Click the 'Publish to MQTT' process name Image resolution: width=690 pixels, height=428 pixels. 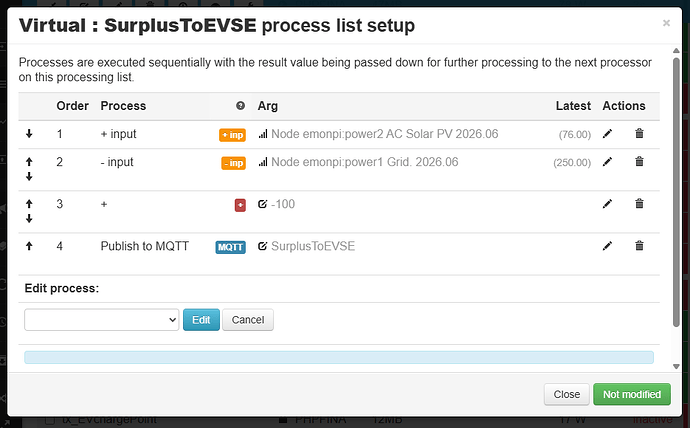(x=145, y=246)
